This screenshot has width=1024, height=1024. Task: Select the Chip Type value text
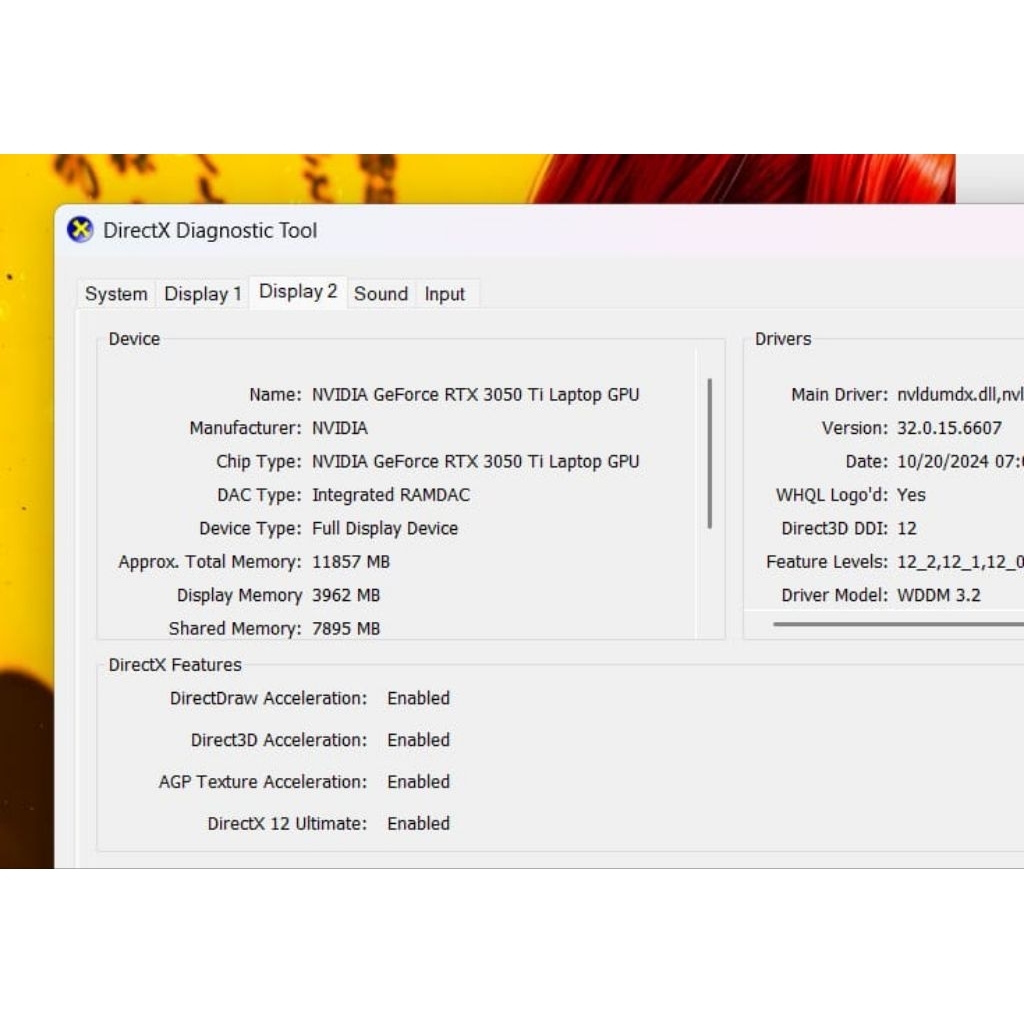point(475,461)
